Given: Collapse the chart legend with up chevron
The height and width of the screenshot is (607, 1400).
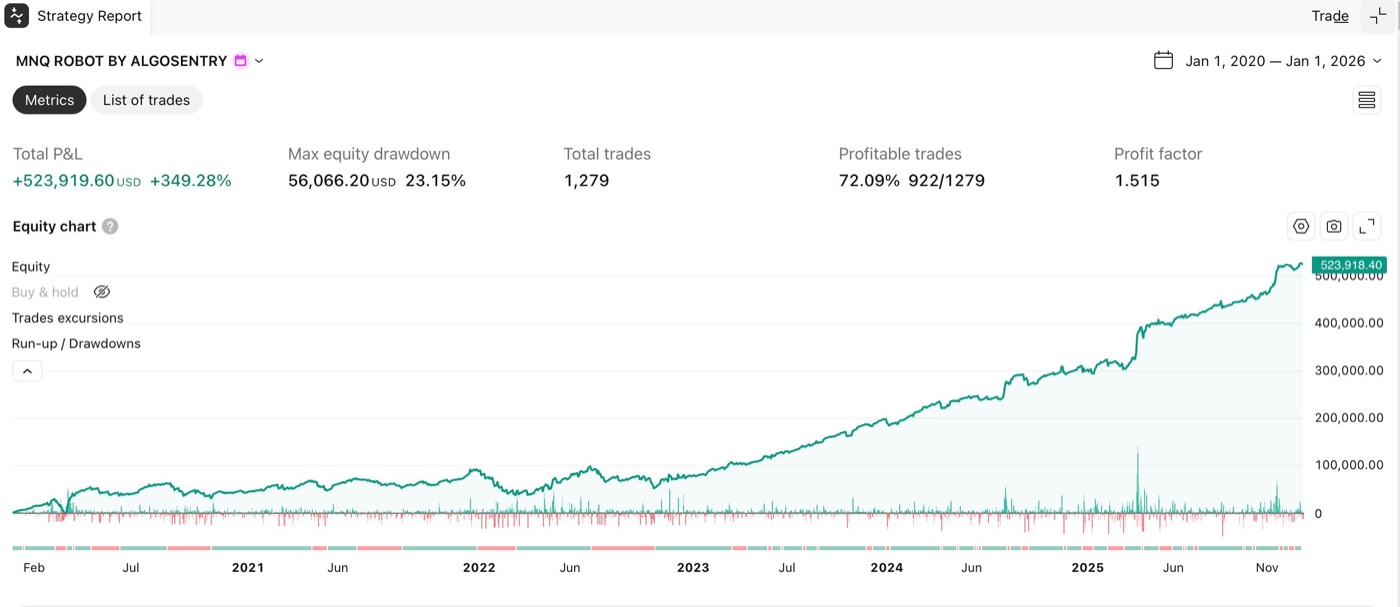Looking at the screenshot, I should (x=27, y=371).
